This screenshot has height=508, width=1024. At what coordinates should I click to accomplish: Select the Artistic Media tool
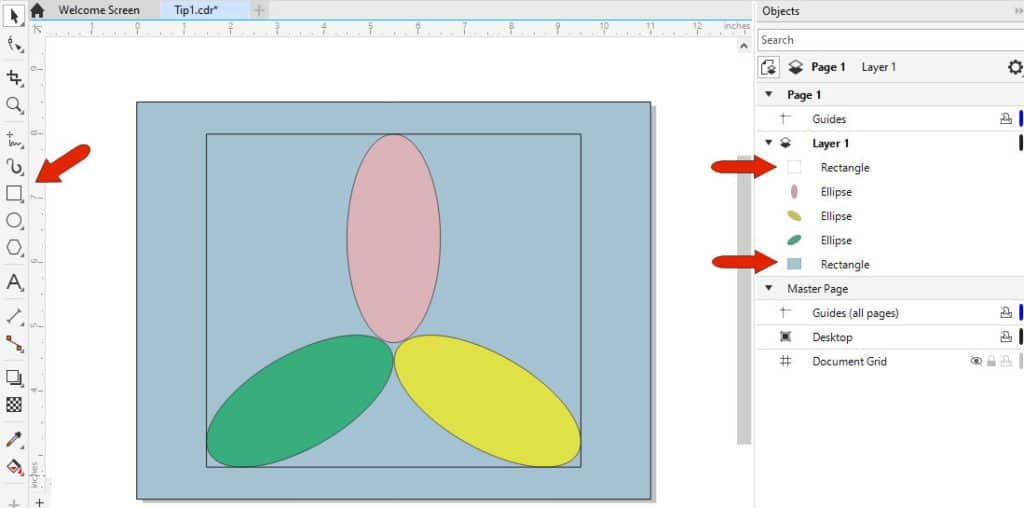pyautogui.click(x=14, y=167)
